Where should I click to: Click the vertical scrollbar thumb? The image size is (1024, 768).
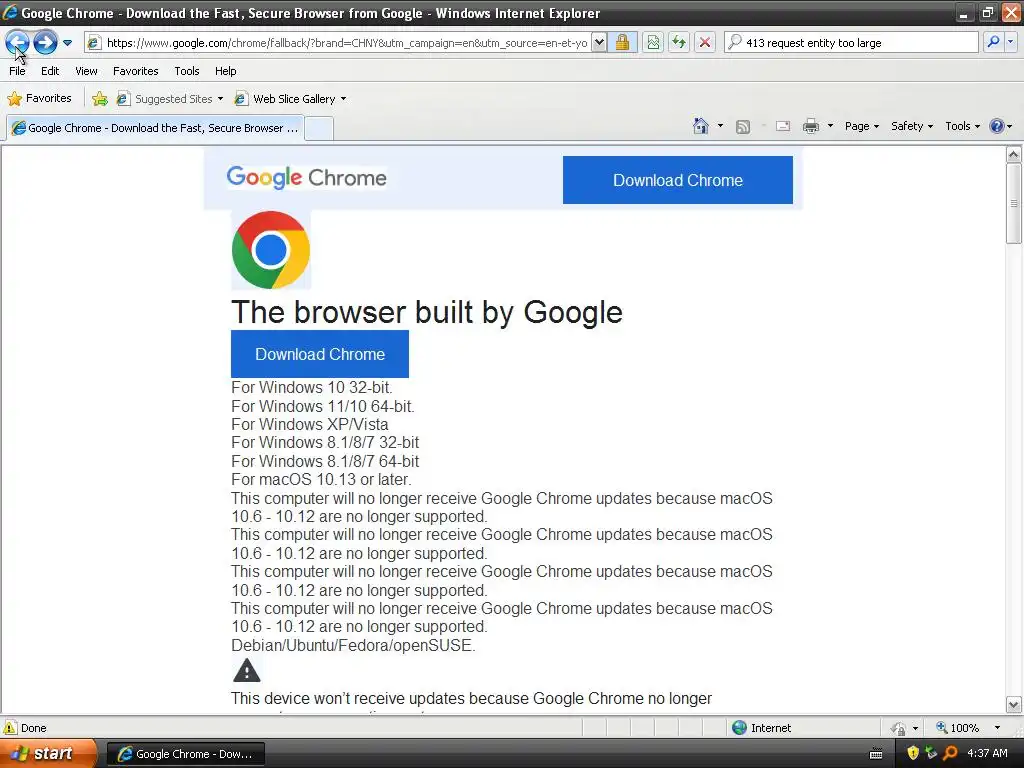coord(1014,203)
